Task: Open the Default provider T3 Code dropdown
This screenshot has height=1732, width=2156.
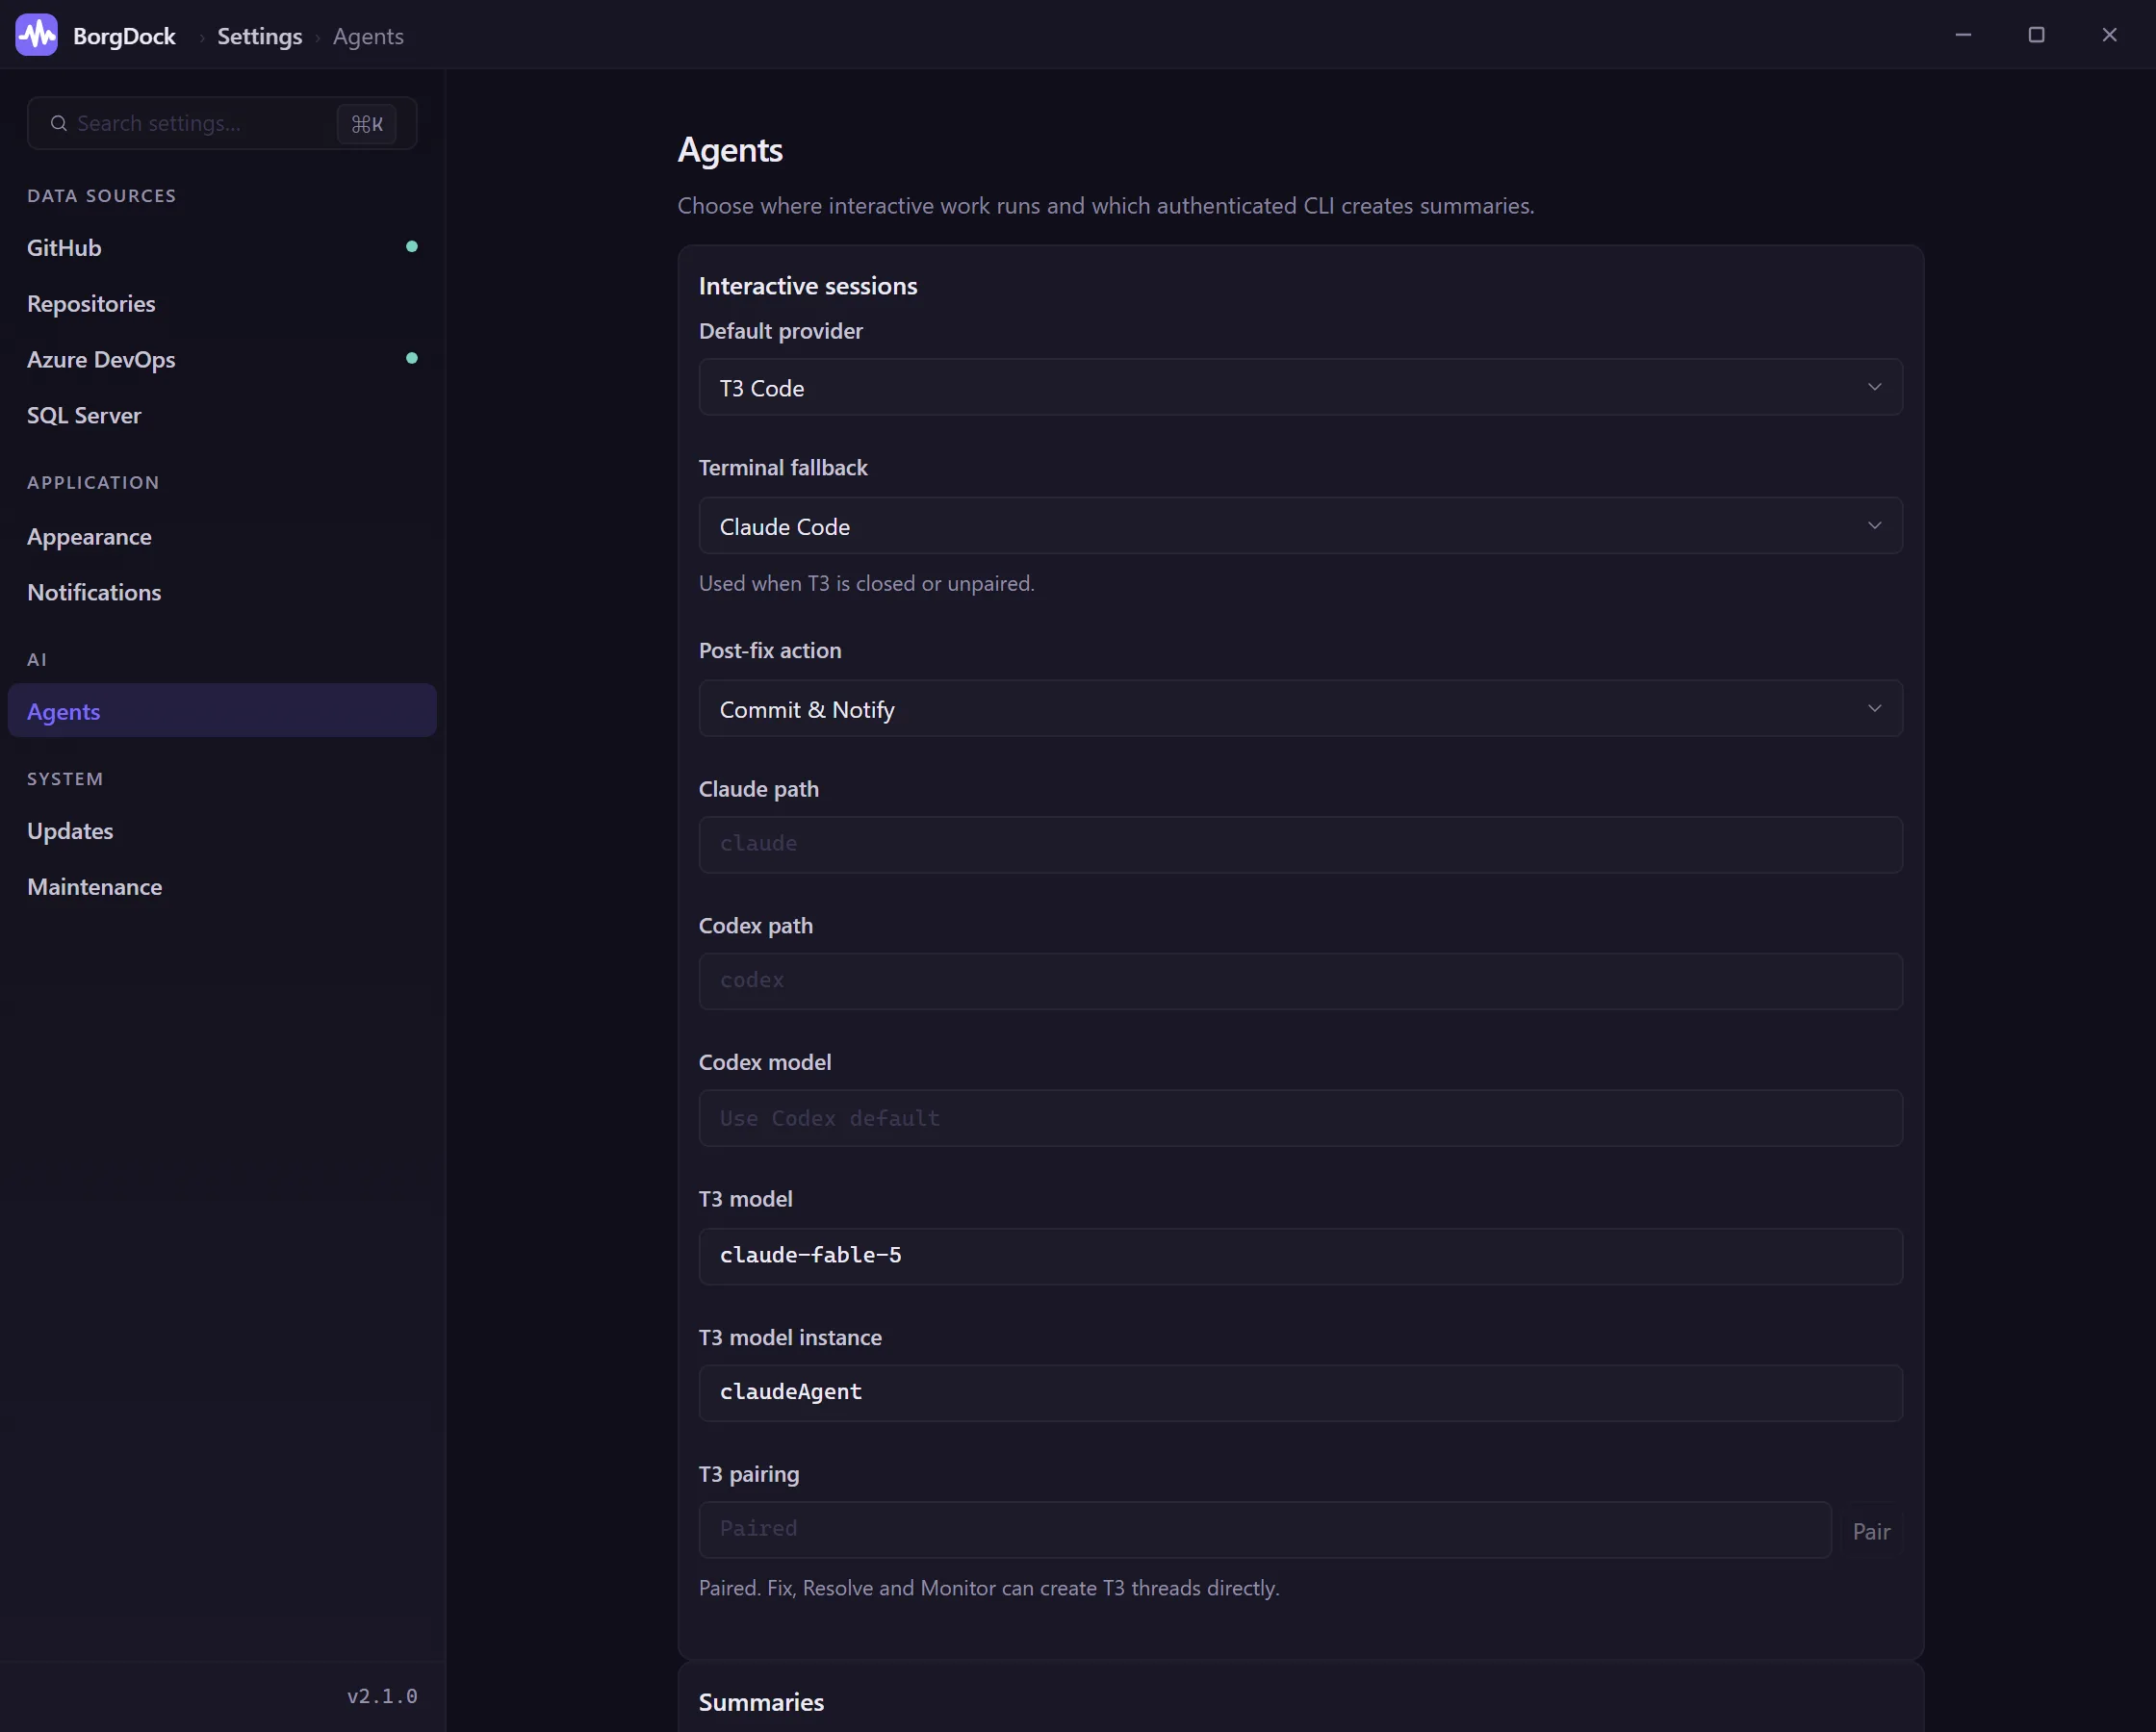Action: [1300, 387]
